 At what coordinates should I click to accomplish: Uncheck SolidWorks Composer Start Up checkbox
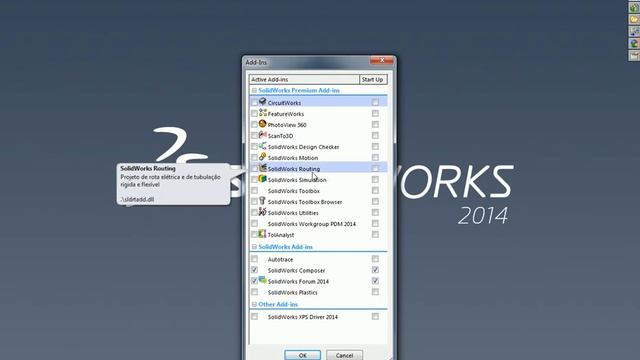click(x=375, y=270)
